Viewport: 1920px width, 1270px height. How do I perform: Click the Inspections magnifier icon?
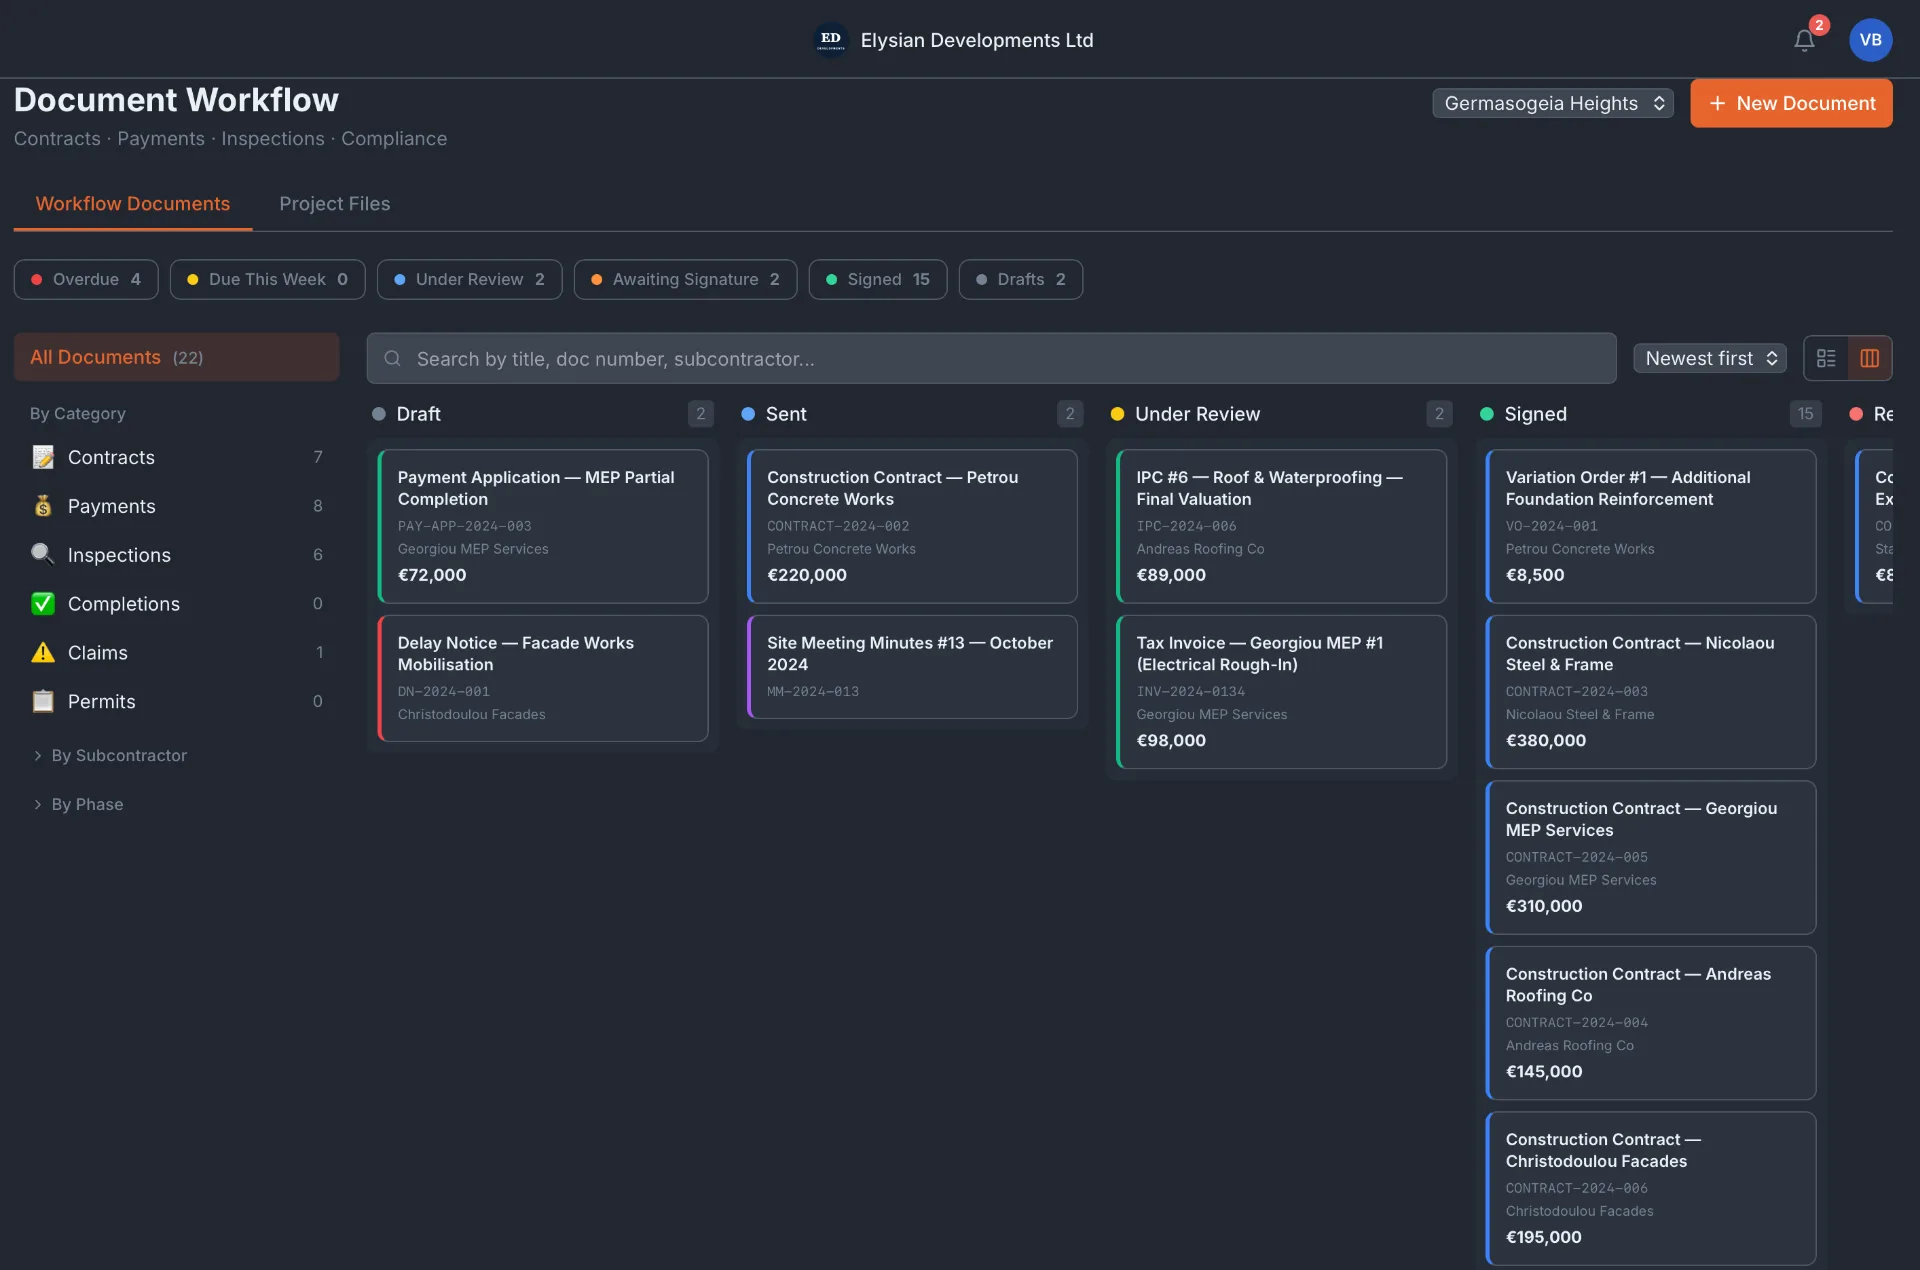(x=43, y=555)
